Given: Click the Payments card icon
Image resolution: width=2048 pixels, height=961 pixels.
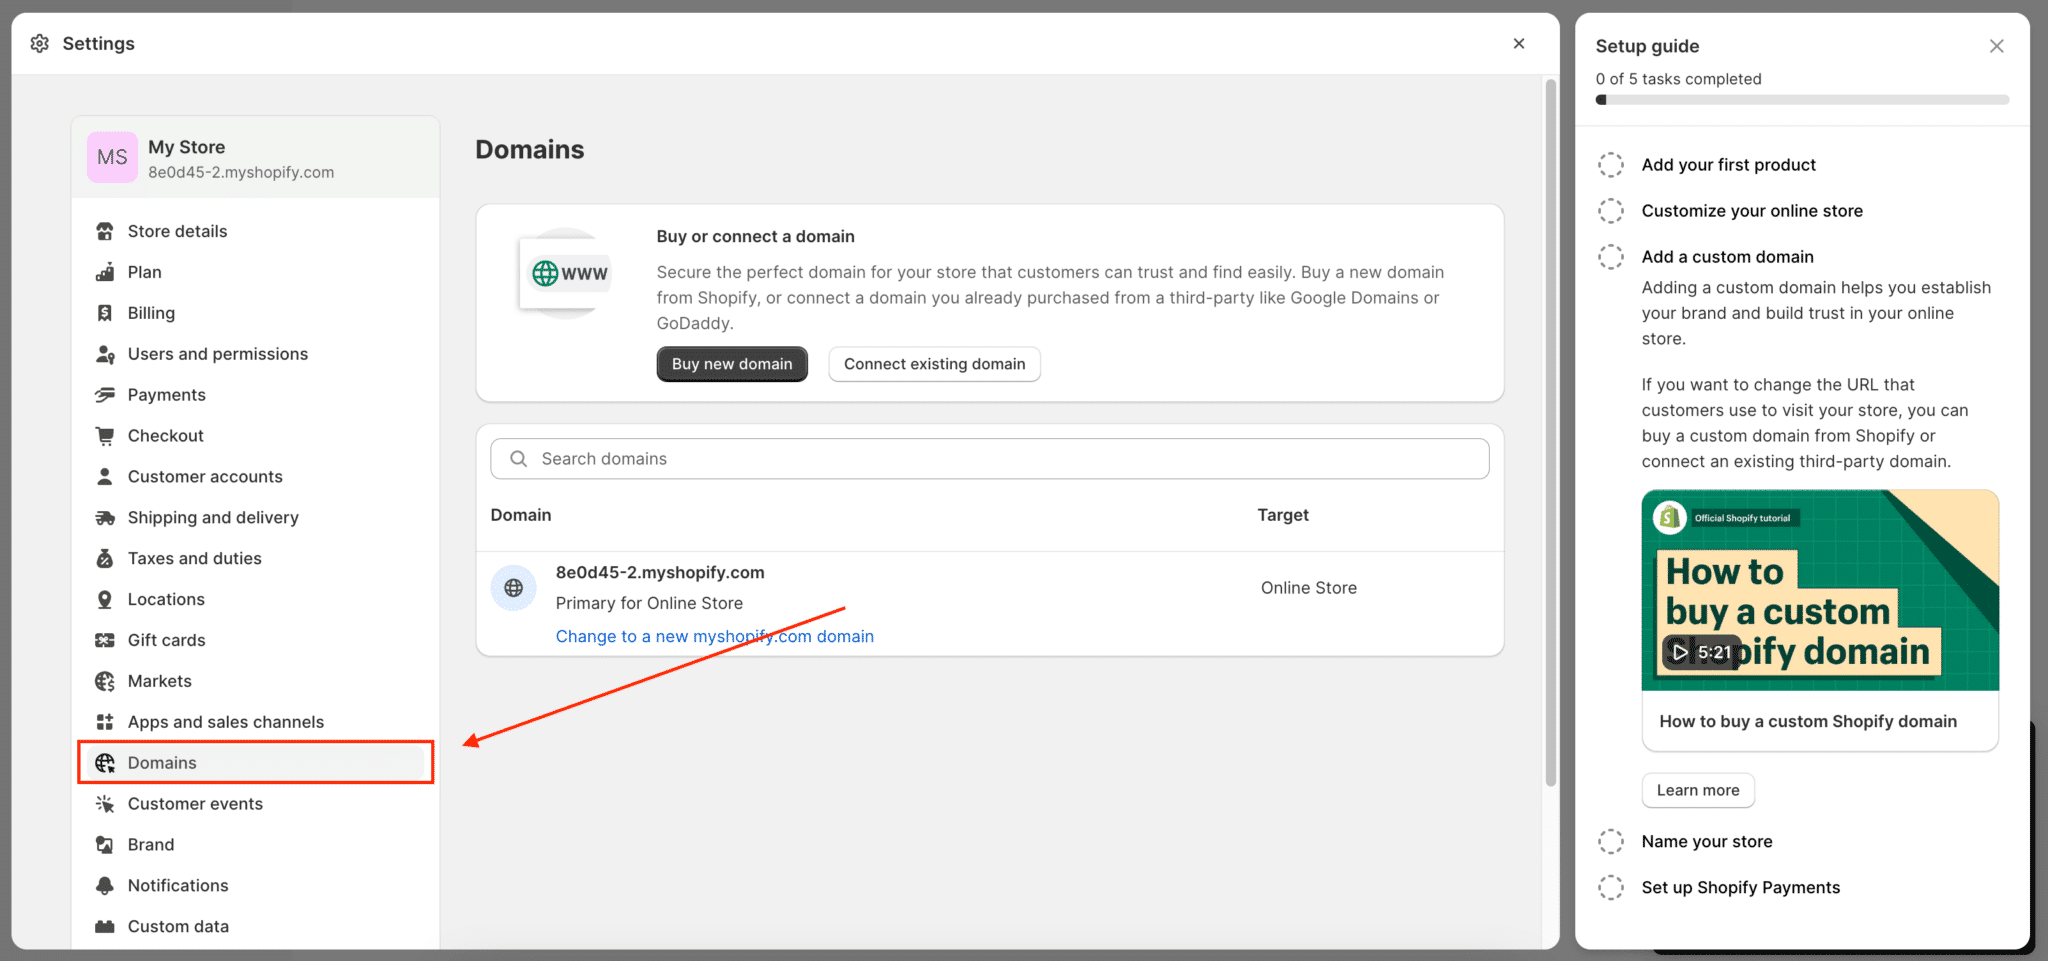Looking at the screenshot, I should point(104,395).
